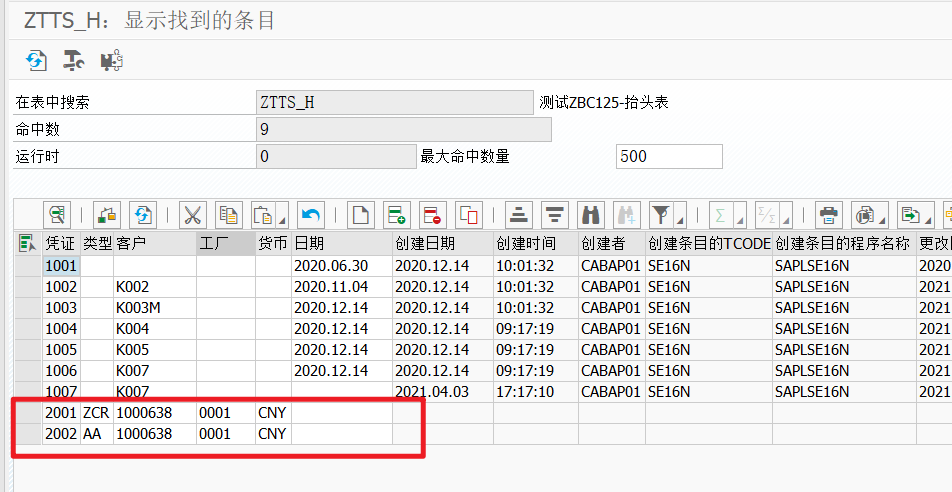This screenshot has height=492, width=952.
Task: Select row header of voucher 1001
Action: (x=28, y=266)
